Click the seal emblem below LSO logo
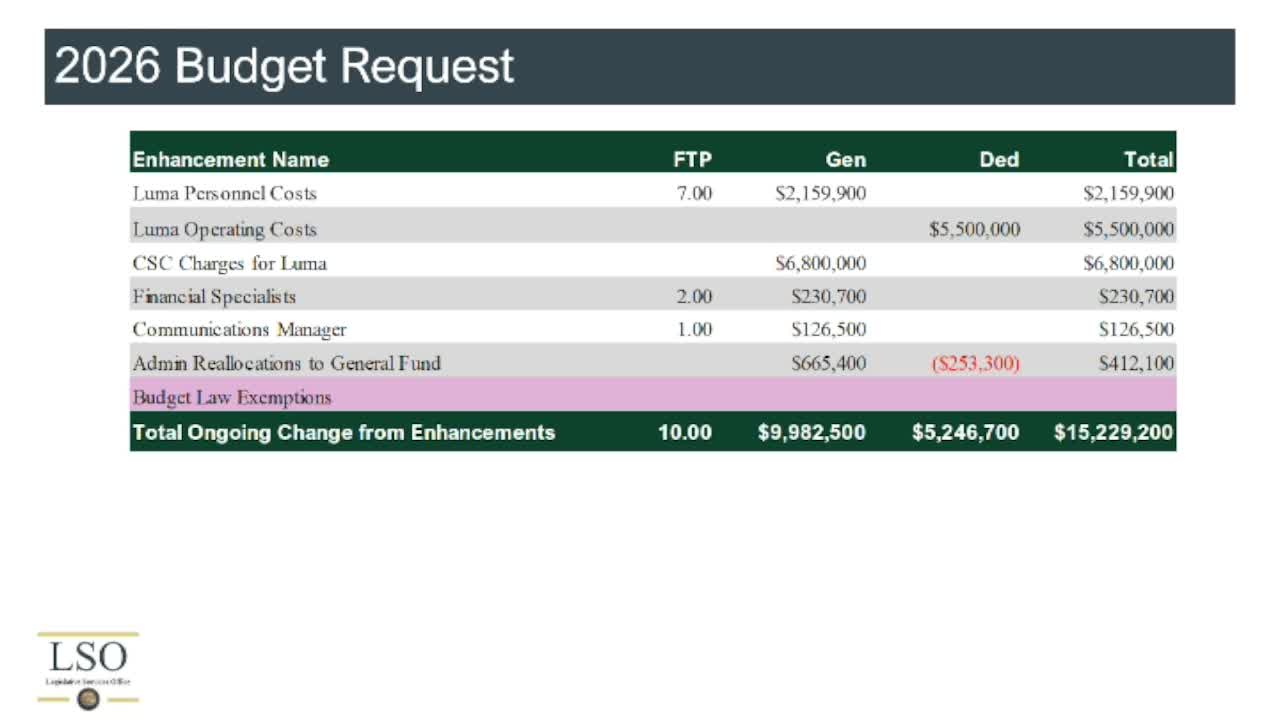 pos(88,700)
